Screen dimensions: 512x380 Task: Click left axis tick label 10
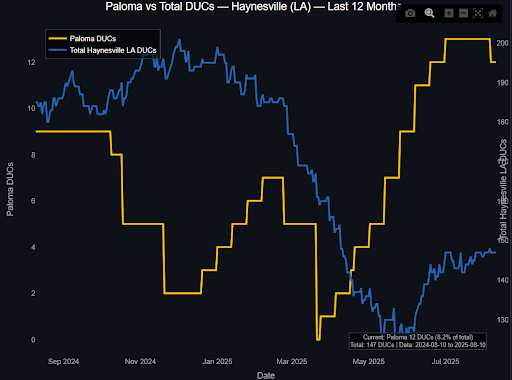point(31,108)
